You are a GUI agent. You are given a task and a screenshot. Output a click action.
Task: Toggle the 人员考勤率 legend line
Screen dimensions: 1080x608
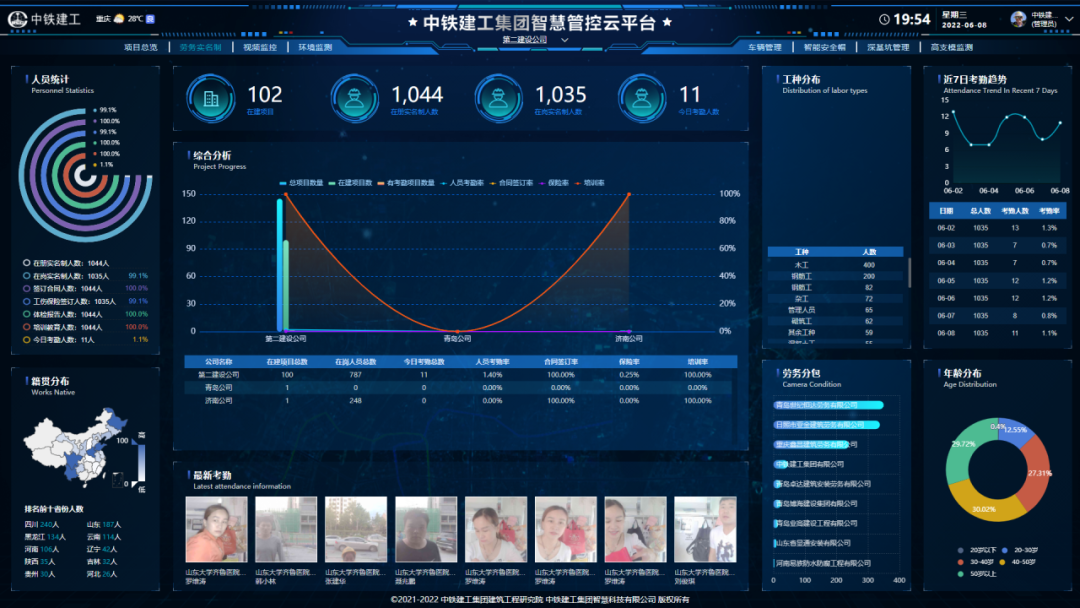(x=462, y=183)
